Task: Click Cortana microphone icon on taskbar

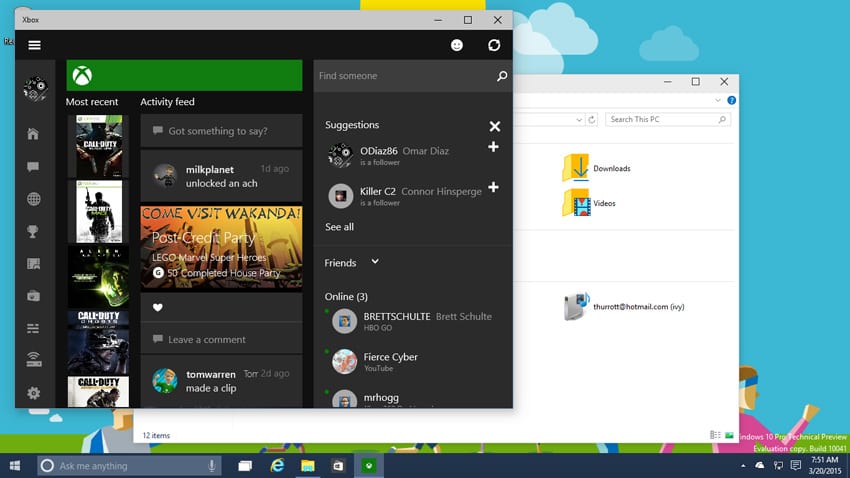Action: [x=211, y=466]
